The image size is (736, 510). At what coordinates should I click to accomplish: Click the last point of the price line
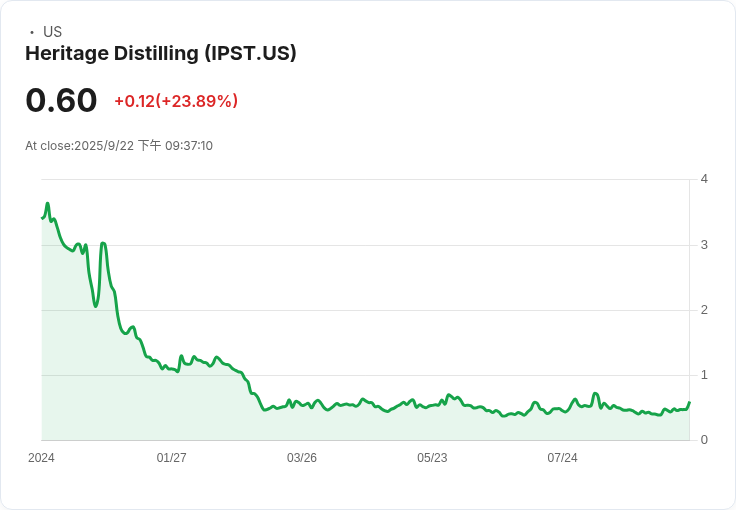[x=689, y=403]
